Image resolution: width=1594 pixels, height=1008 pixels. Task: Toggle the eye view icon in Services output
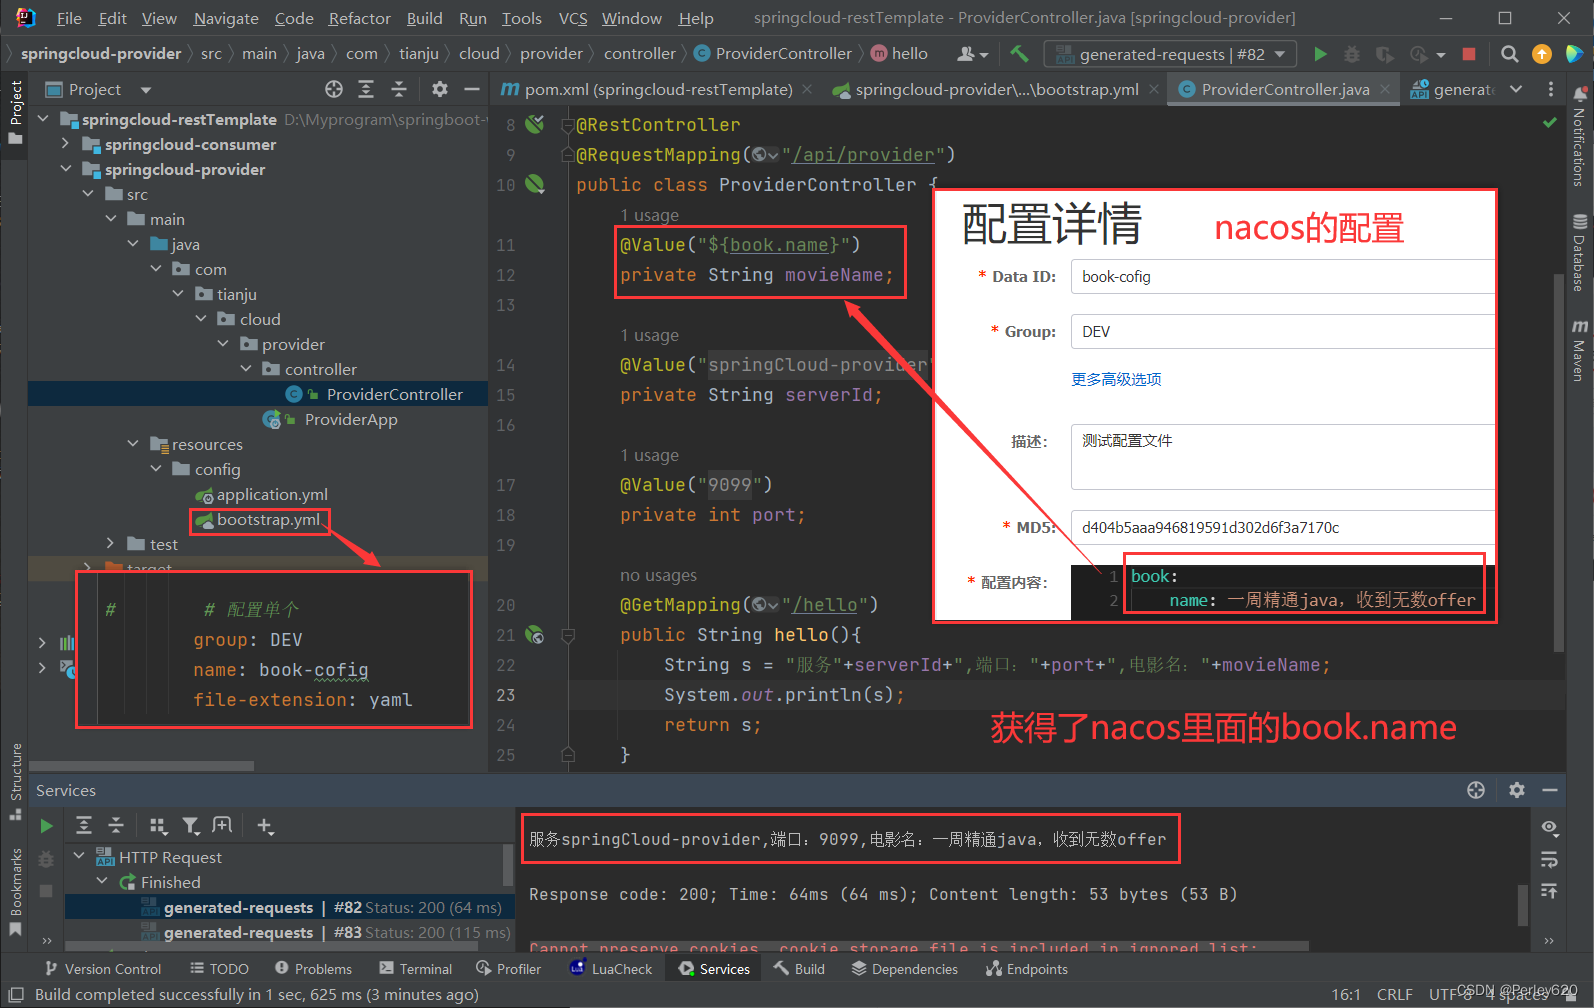pos(1549,827)
